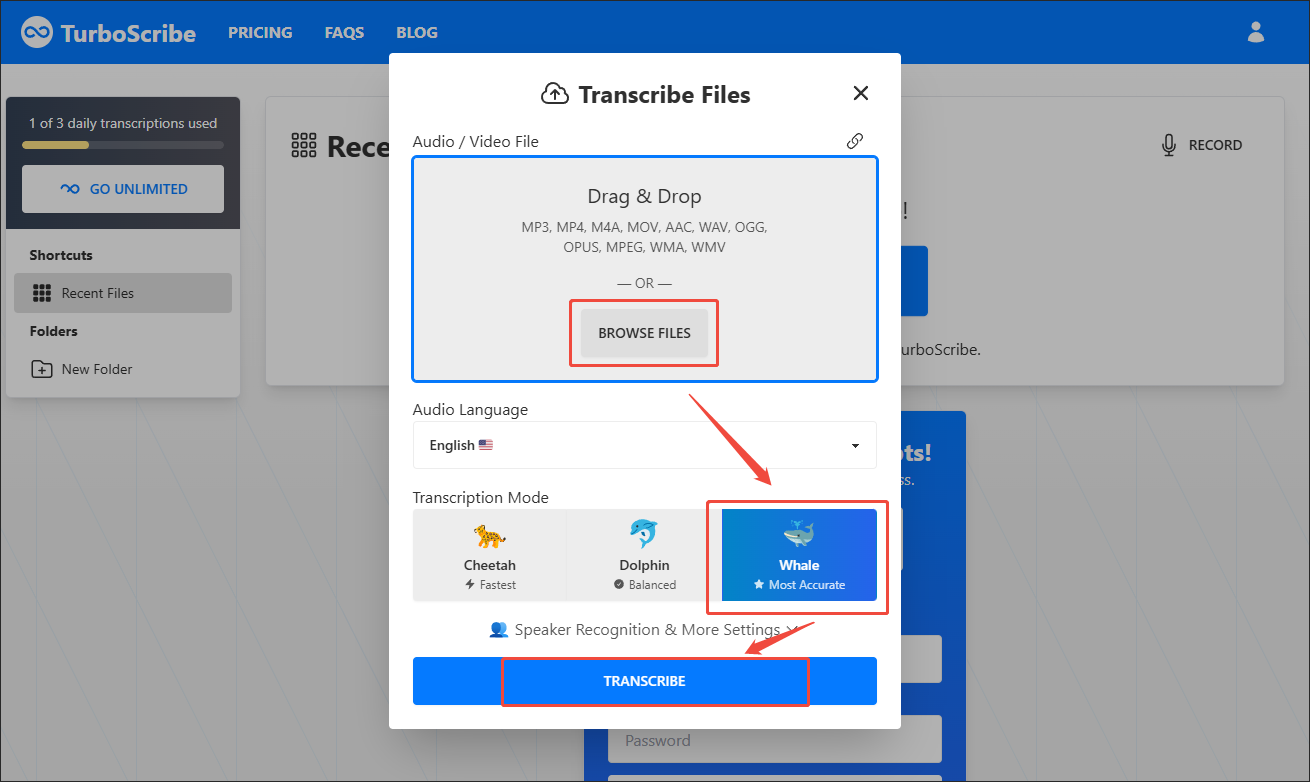Click the Password input field
Screen dimensions: 1310x782
(x=775, y=740)
